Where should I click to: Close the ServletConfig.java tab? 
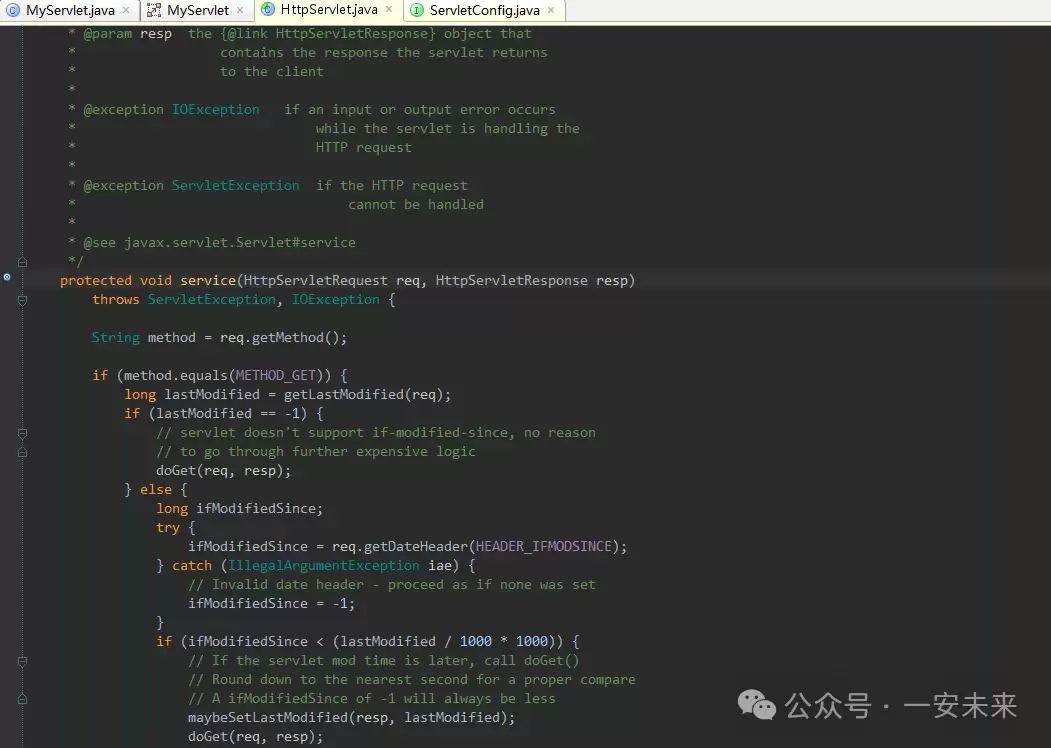(551, 10)
